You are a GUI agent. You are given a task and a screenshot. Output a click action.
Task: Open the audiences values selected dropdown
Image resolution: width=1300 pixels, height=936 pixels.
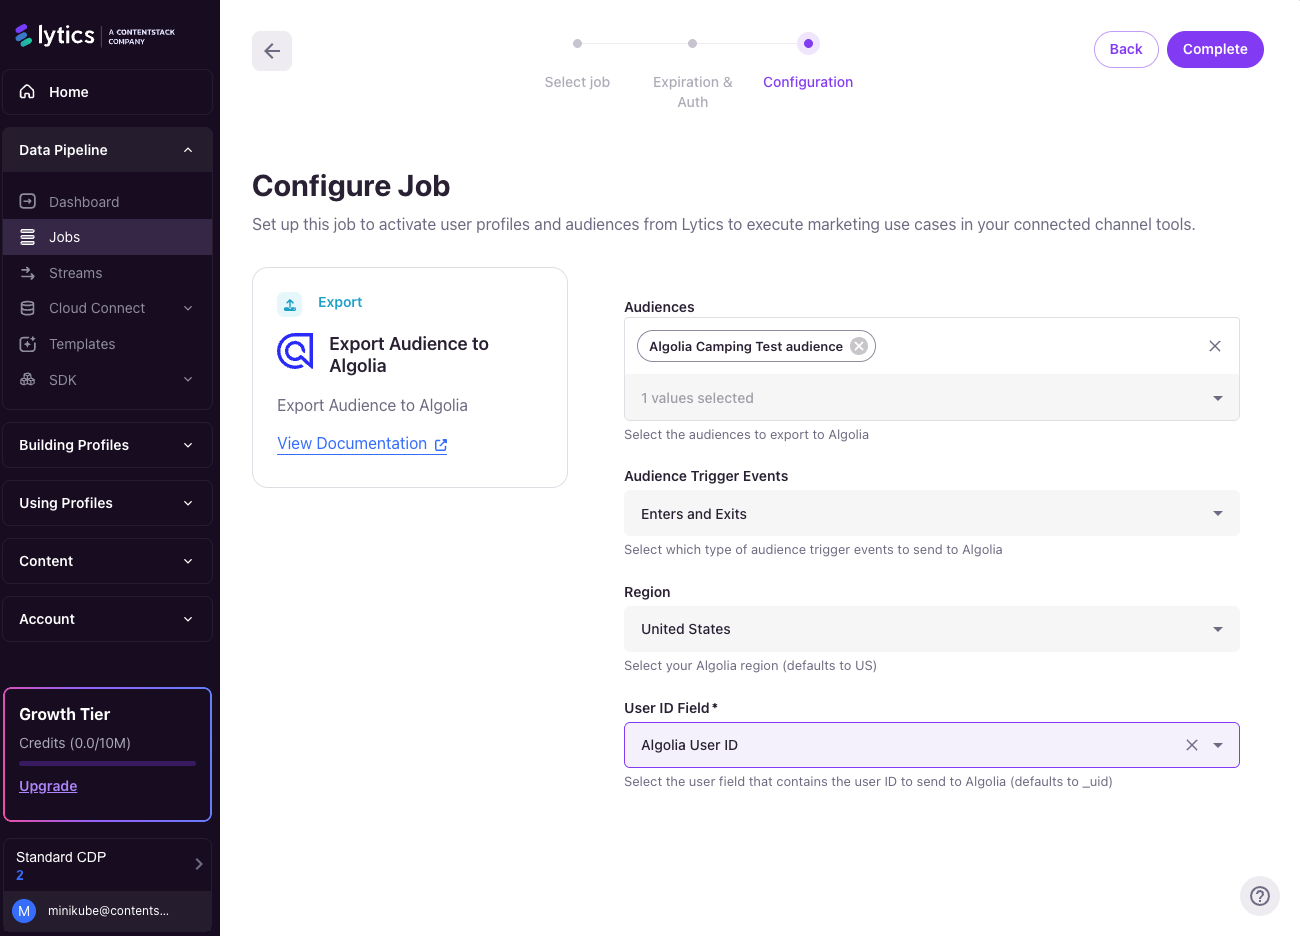coord(932,398)
